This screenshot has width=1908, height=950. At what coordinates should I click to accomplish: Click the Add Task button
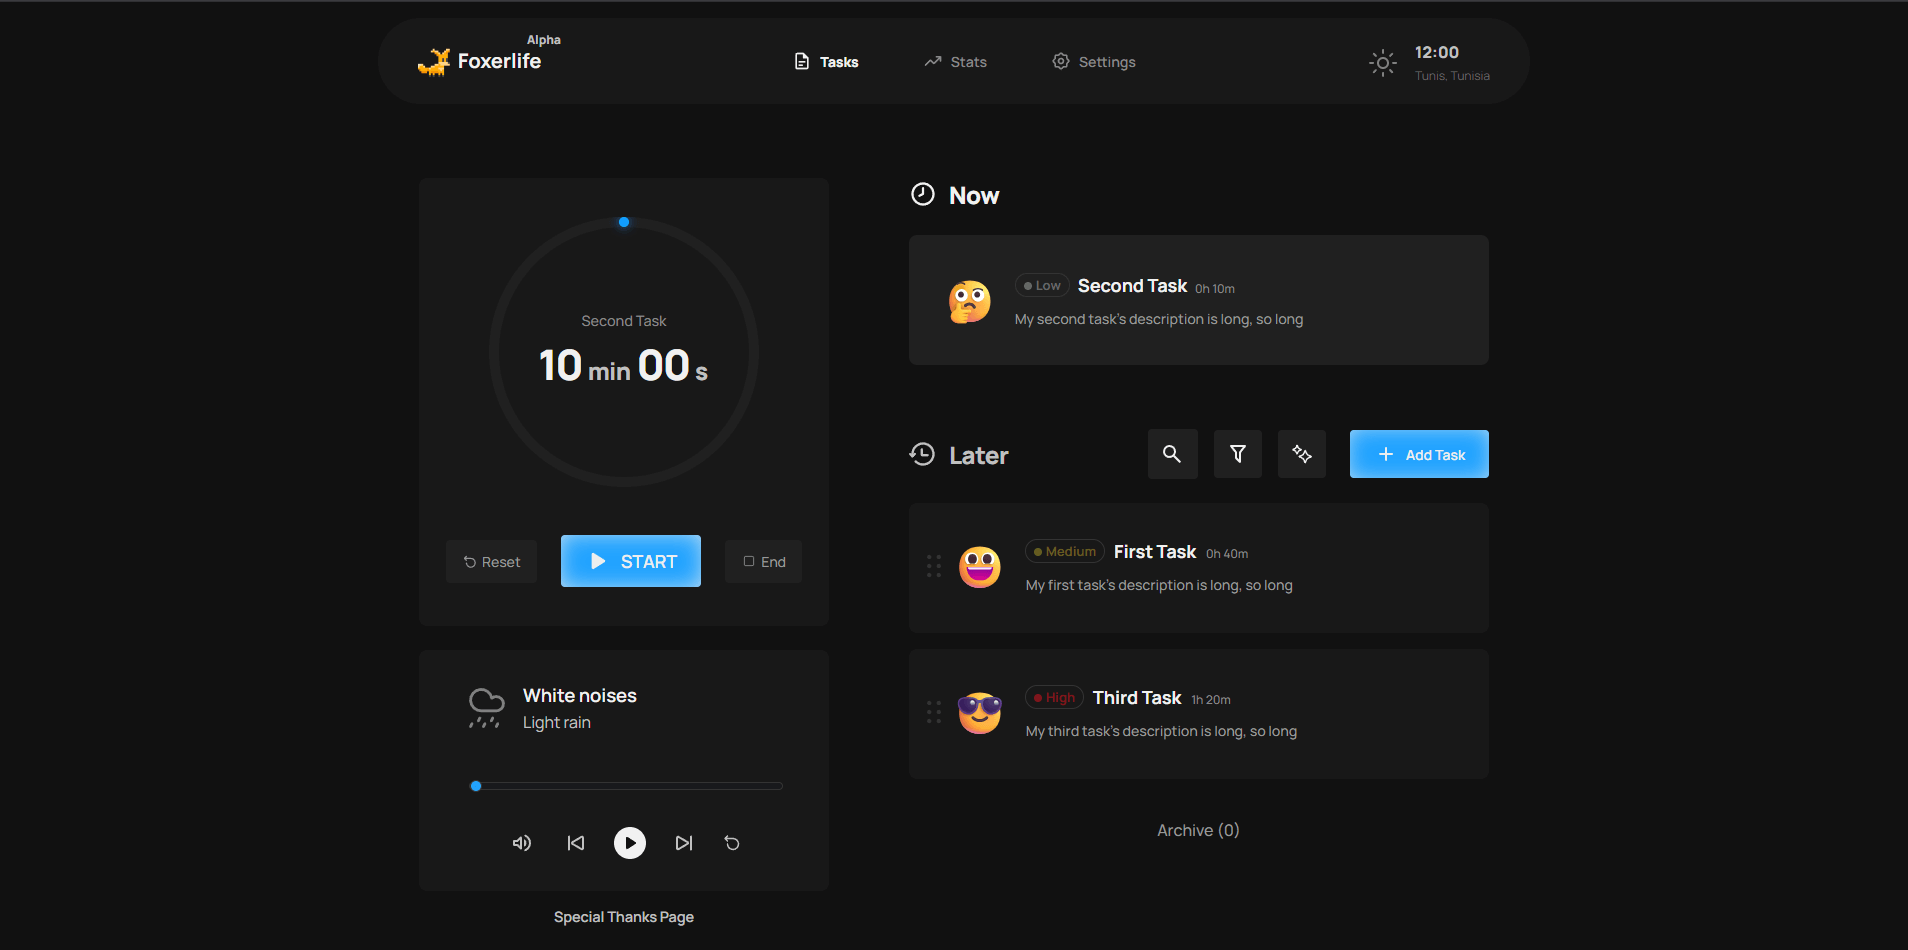1419,454
